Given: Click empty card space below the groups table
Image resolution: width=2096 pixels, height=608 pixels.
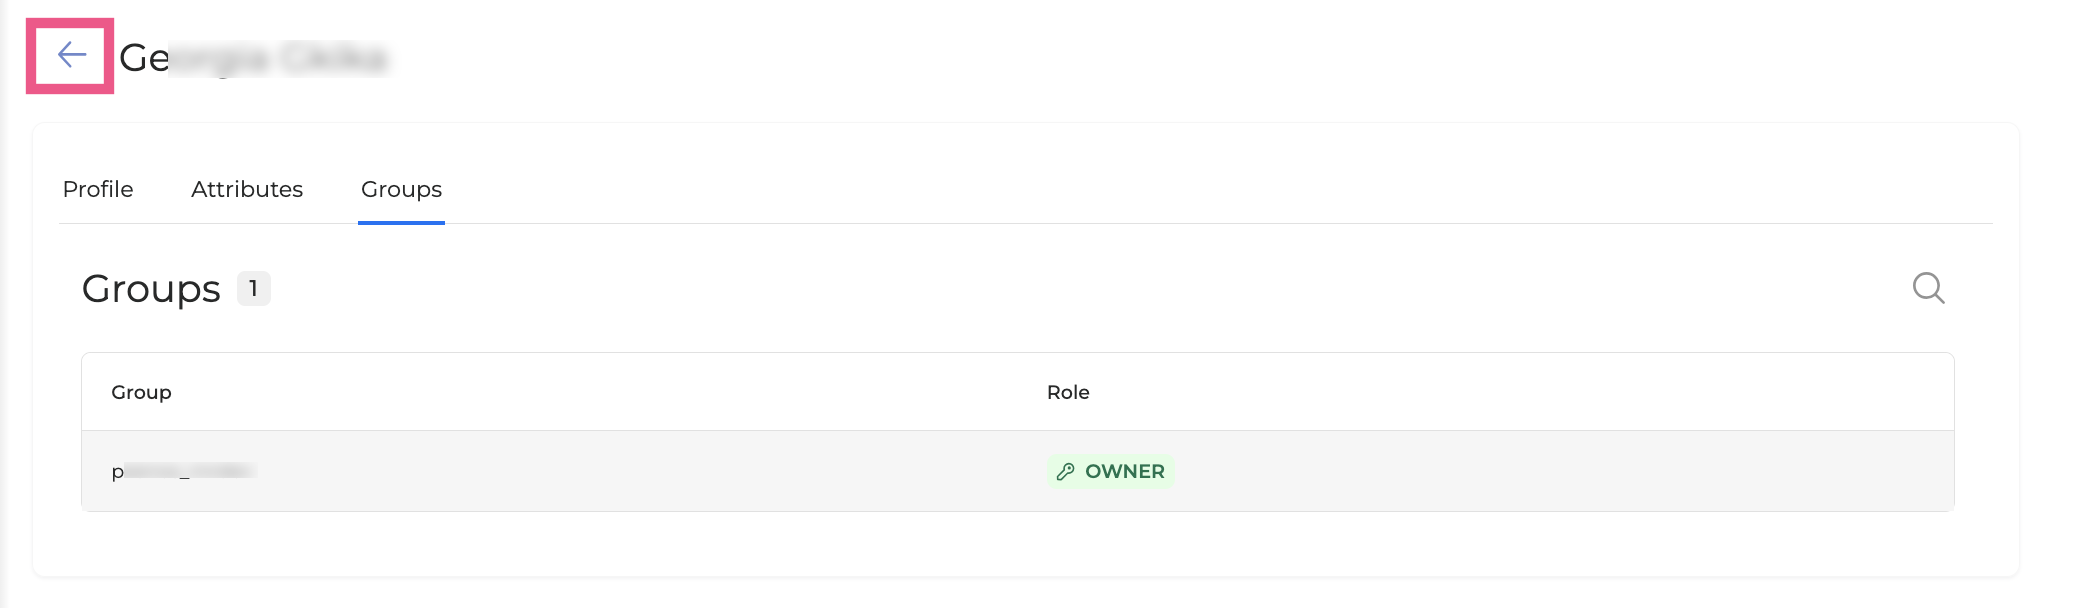Looking at the screenshot, I should coord(1000,543).
